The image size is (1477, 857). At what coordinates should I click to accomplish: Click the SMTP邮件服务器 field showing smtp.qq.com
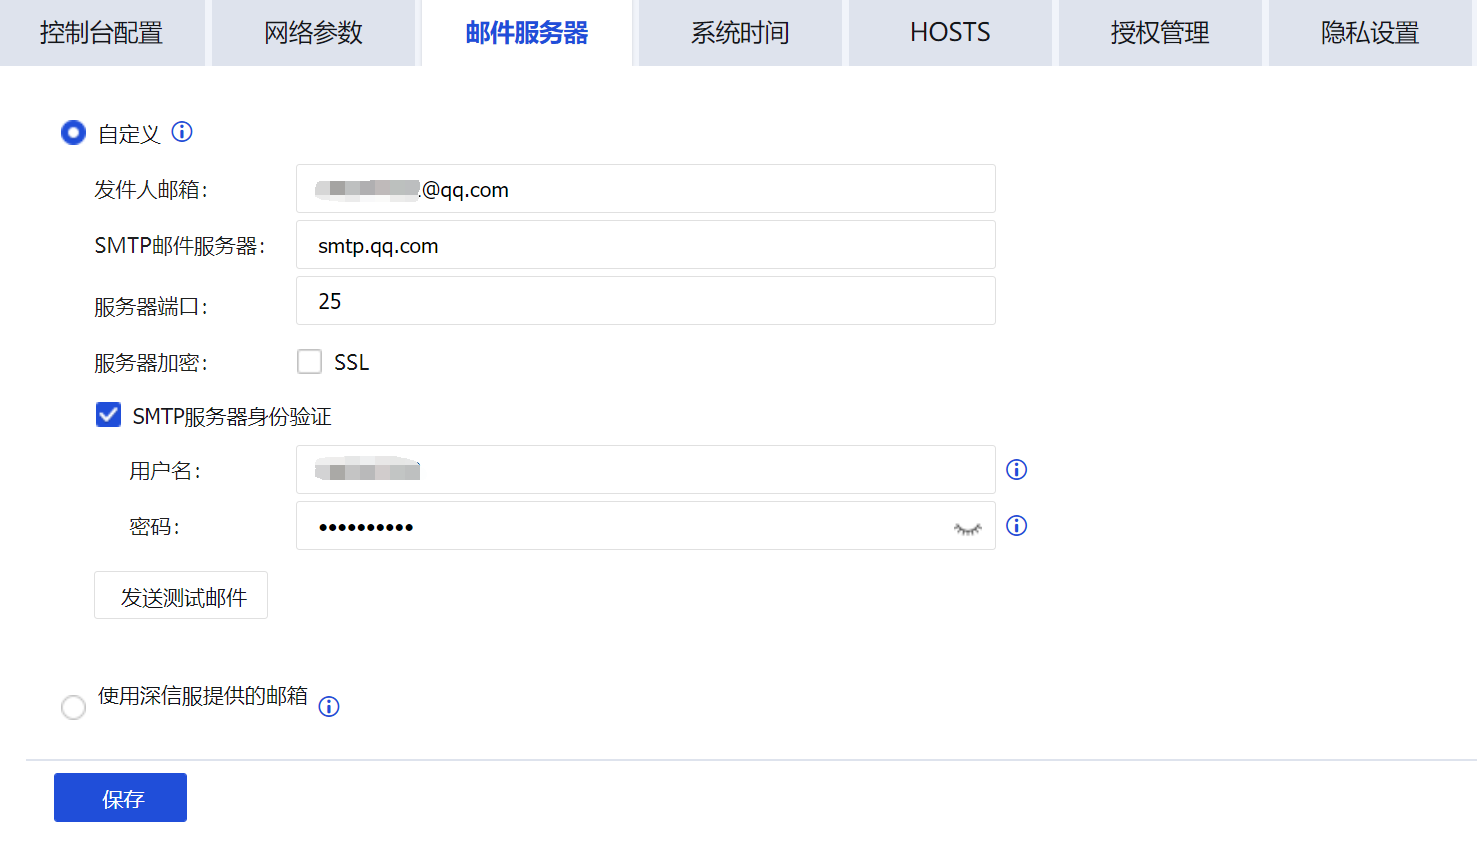pos(646,245)
